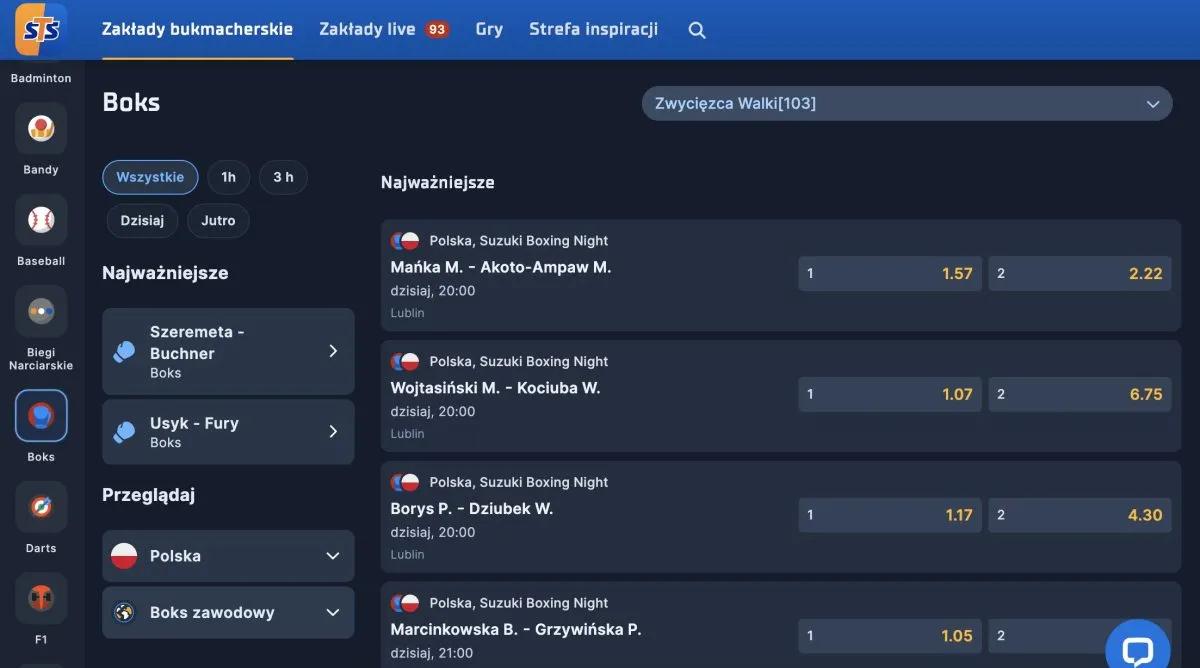1200x668 pixels.
Task: Open the F1 sport category
Action: point(40,598)
